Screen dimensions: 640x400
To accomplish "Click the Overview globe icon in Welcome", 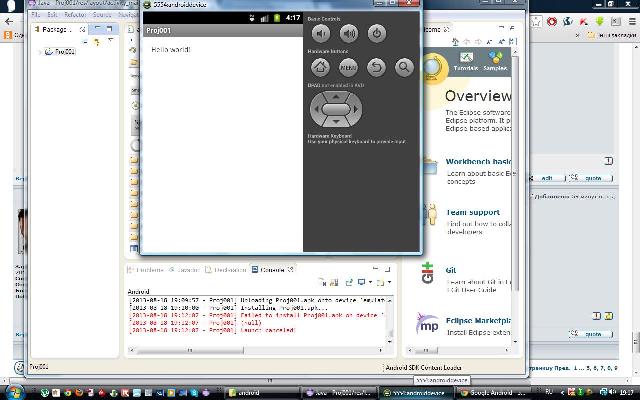I will tap(433, 68).
